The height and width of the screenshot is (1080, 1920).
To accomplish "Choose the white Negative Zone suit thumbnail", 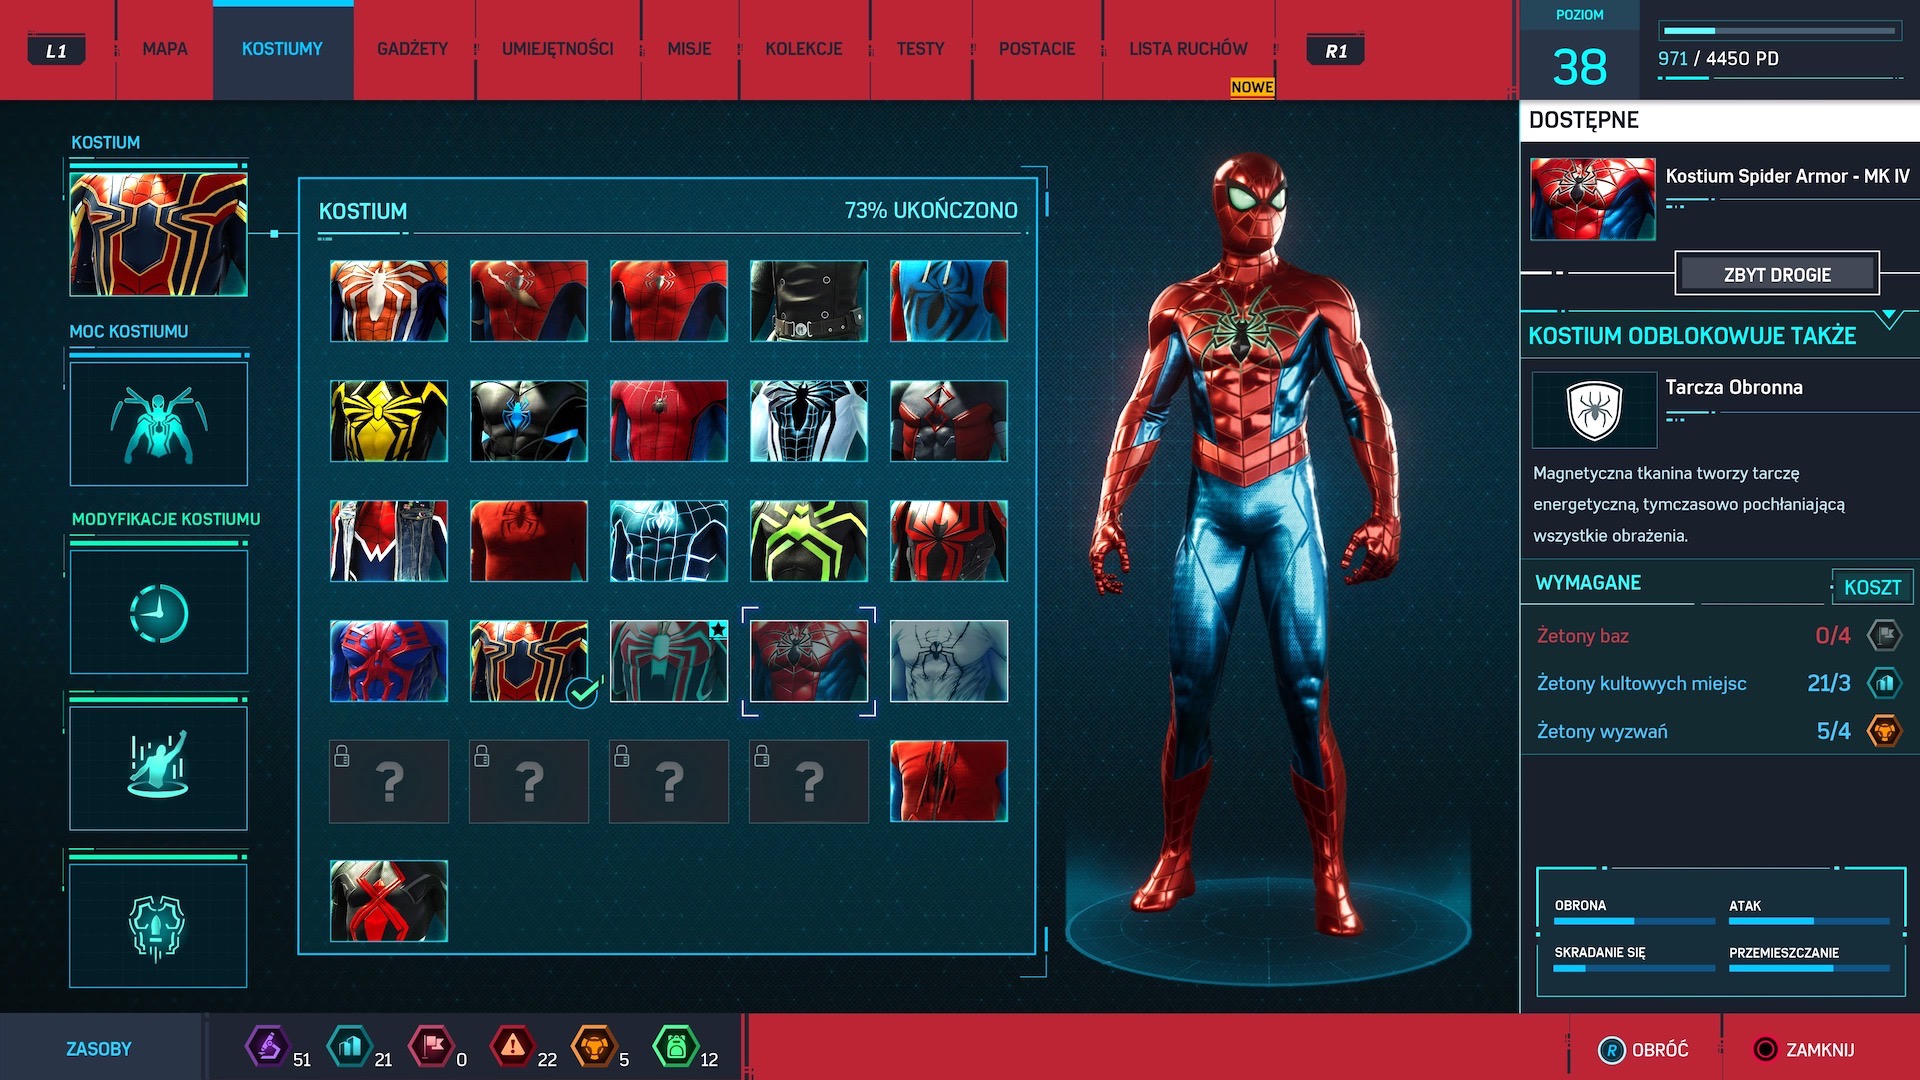I will coord(809,421).
